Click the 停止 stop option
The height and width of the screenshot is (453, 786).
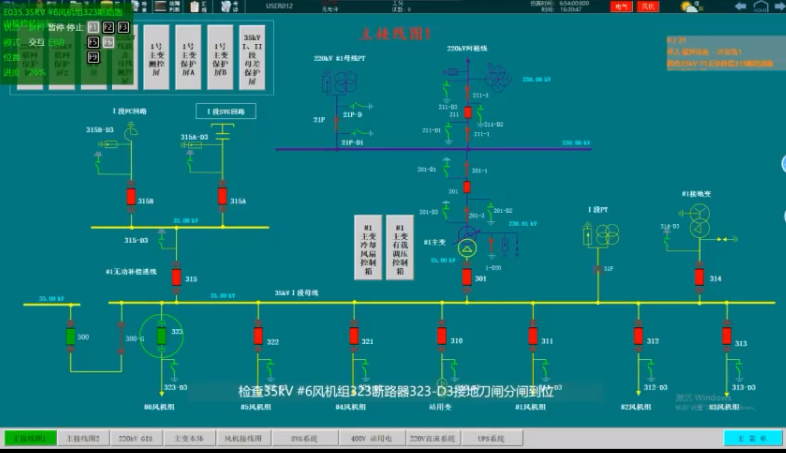tap(75, 28)
